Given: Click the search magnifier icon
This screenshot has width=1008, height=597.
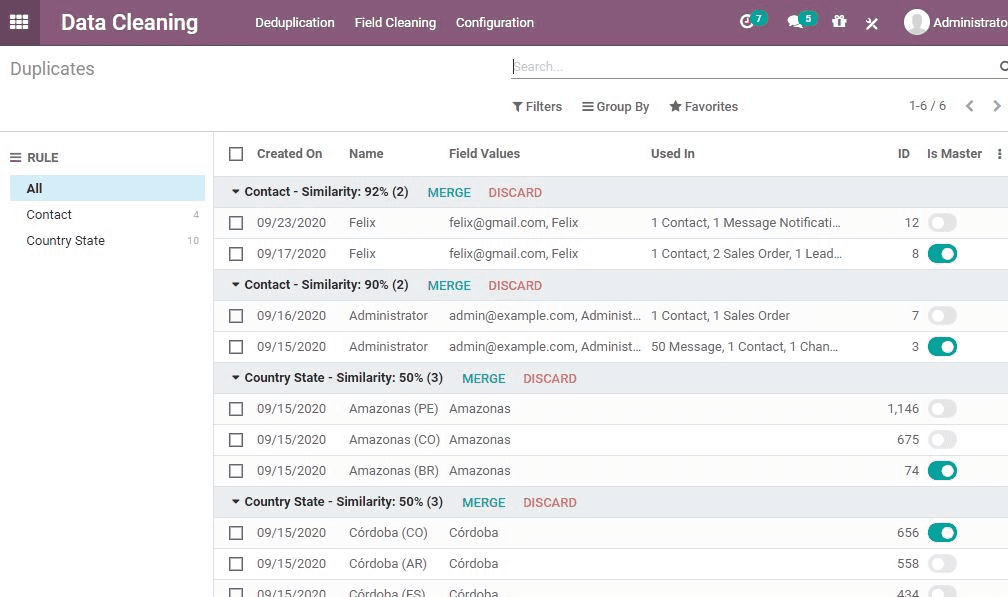Looking at the screenshot, I should [1004, 66].
